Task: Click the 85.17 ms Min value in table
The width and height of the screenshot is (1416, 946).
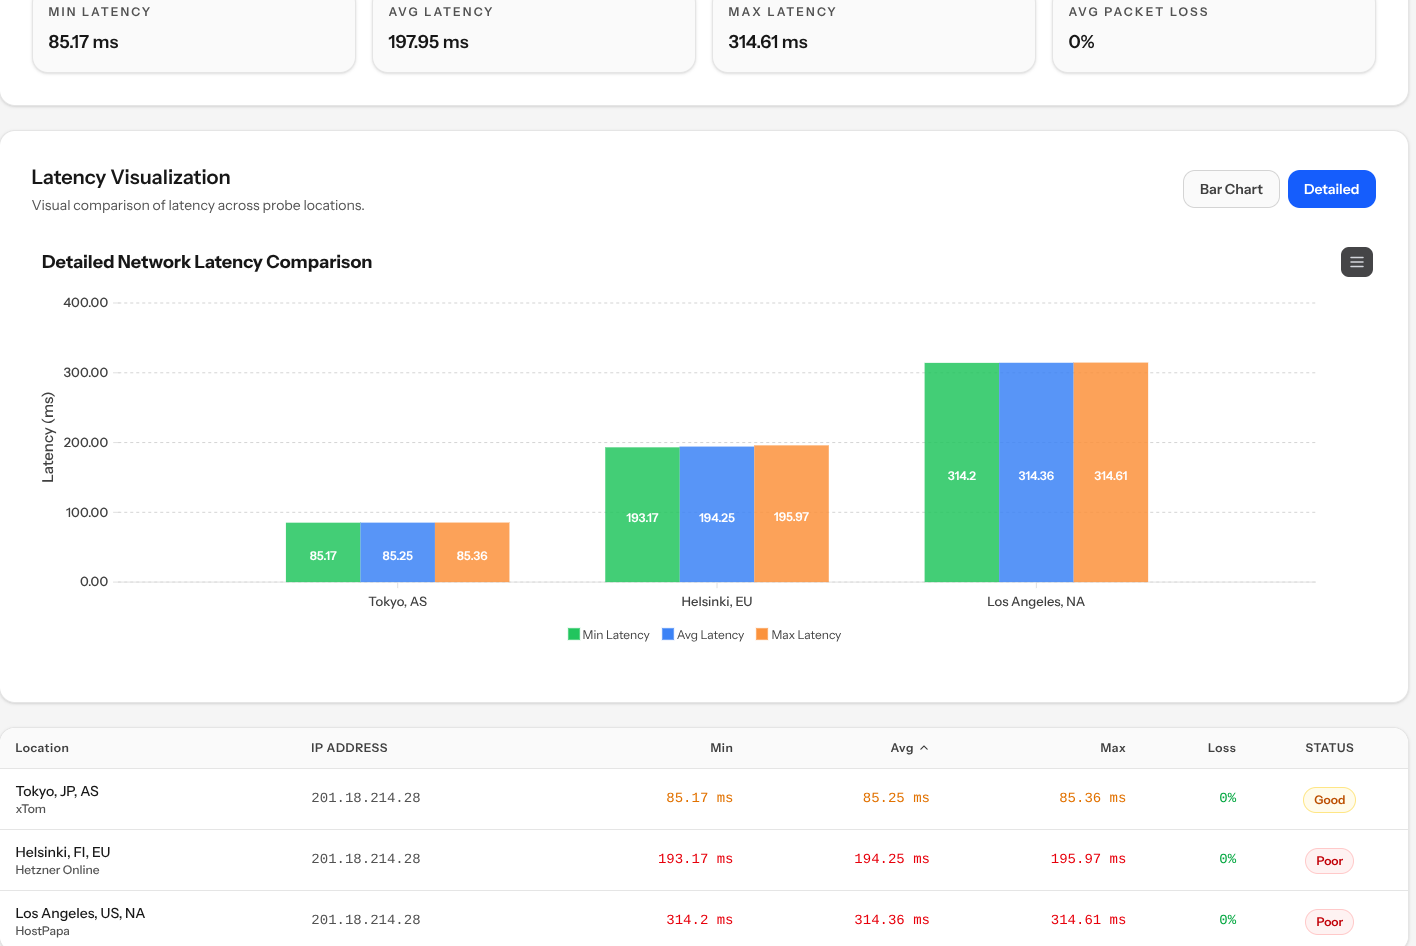Action: coord(699,798)
